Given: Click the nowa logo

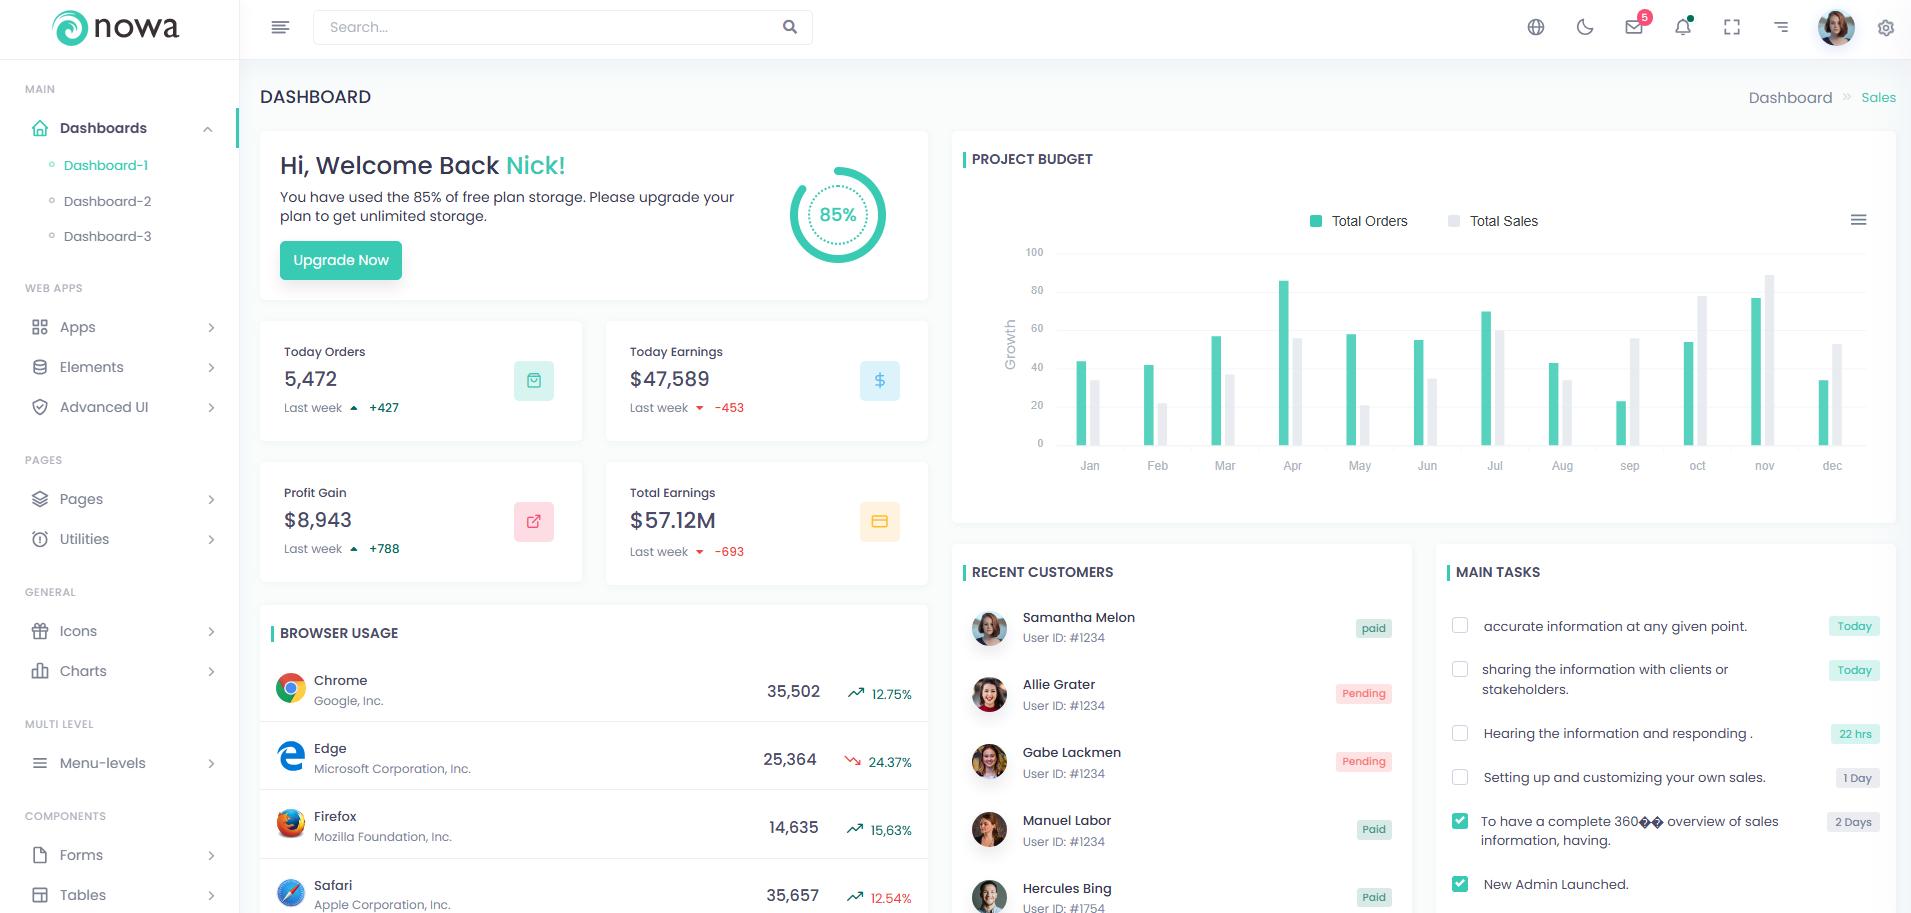Looking at the screenshot, I should tap(115, 28).
